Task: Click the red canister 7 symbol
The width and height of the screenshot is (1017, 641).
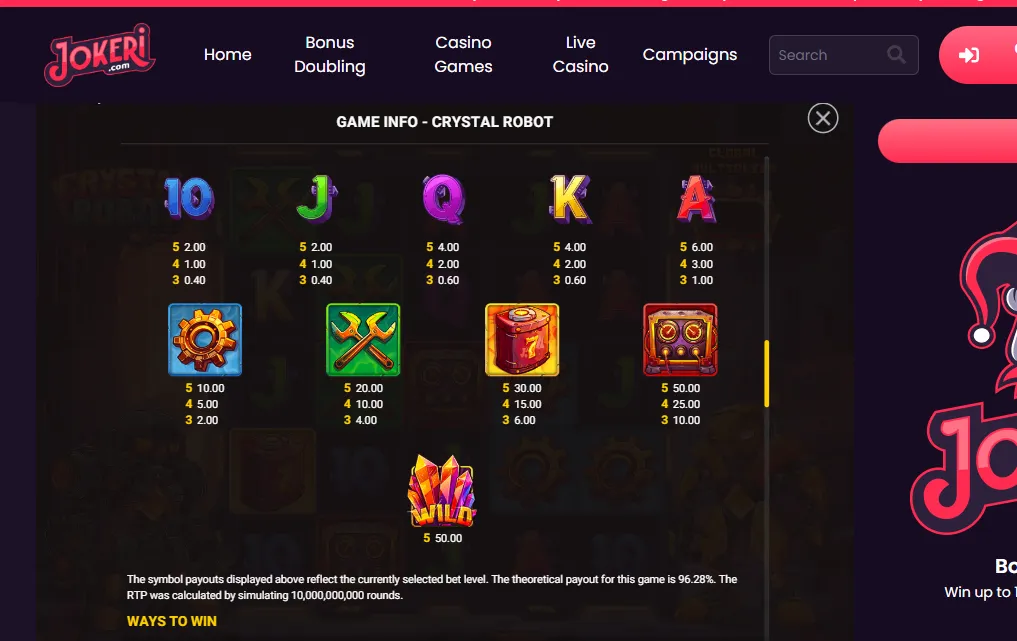Action: [522, 340]
